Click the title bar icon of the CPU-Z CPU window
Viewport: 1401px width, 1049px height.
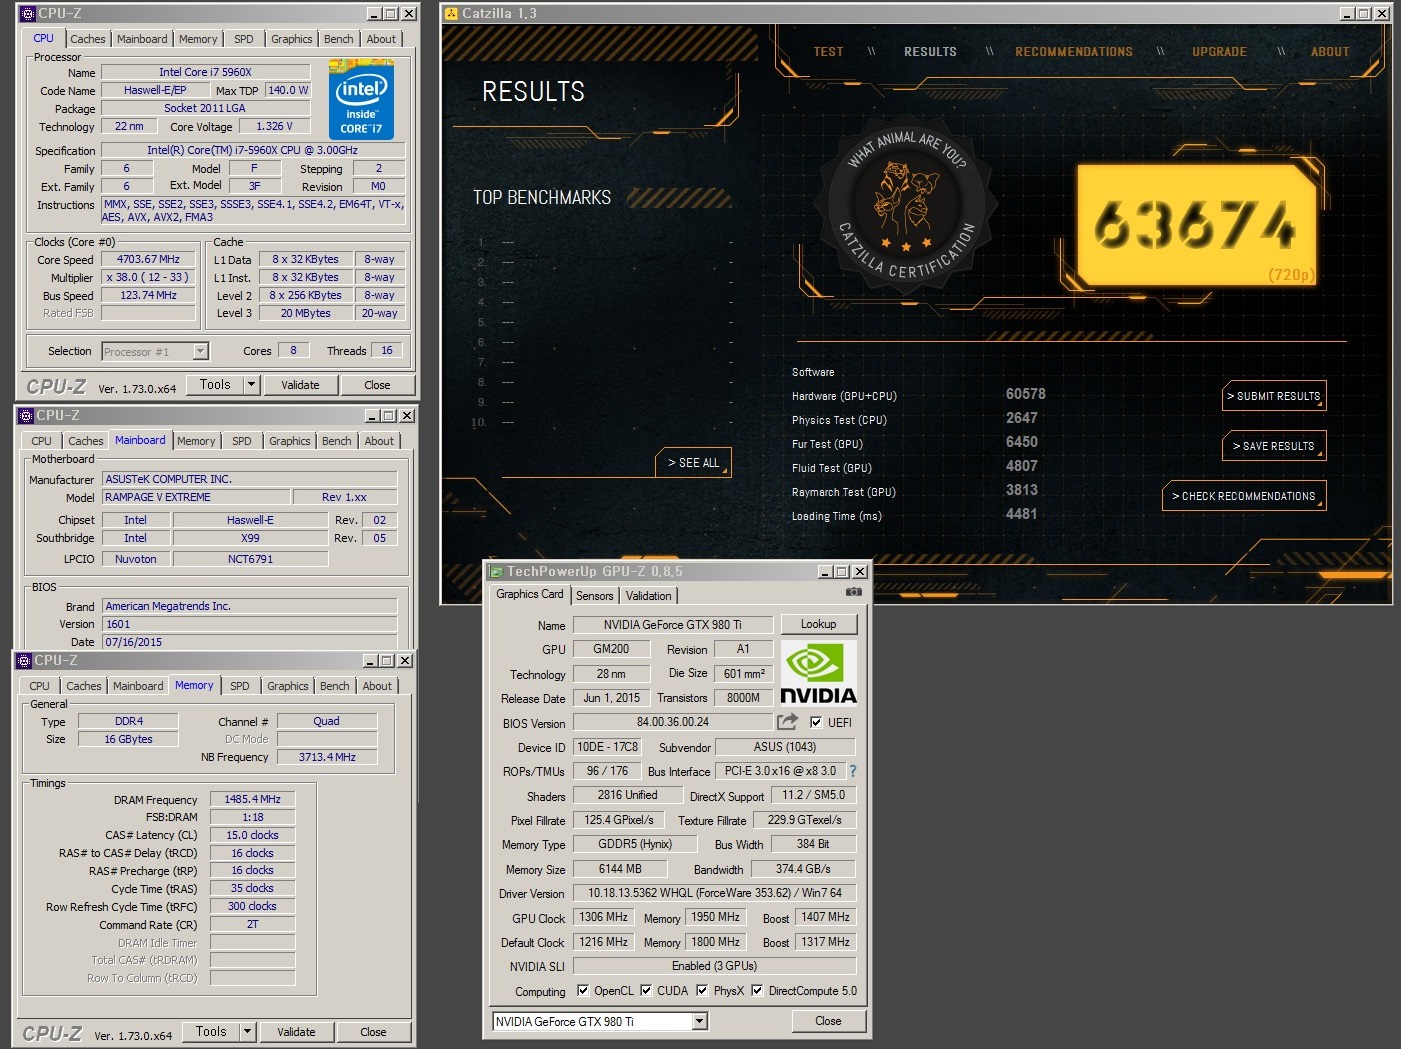pos(28,14)
